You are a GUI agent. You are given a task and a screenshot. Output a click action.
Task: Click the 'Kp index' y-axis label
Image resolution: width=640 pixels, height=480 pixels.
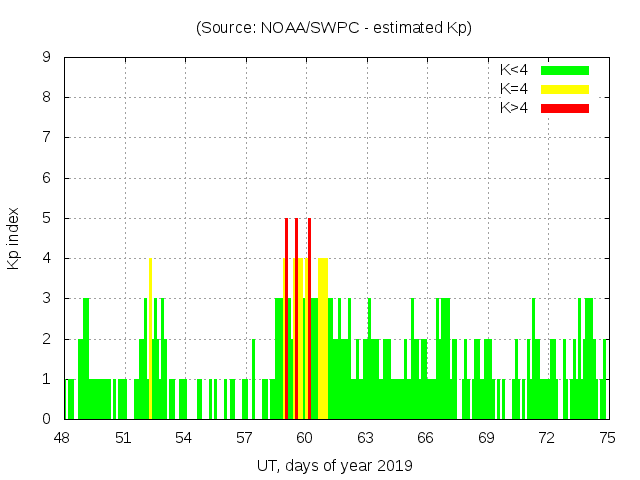[14, 238]
